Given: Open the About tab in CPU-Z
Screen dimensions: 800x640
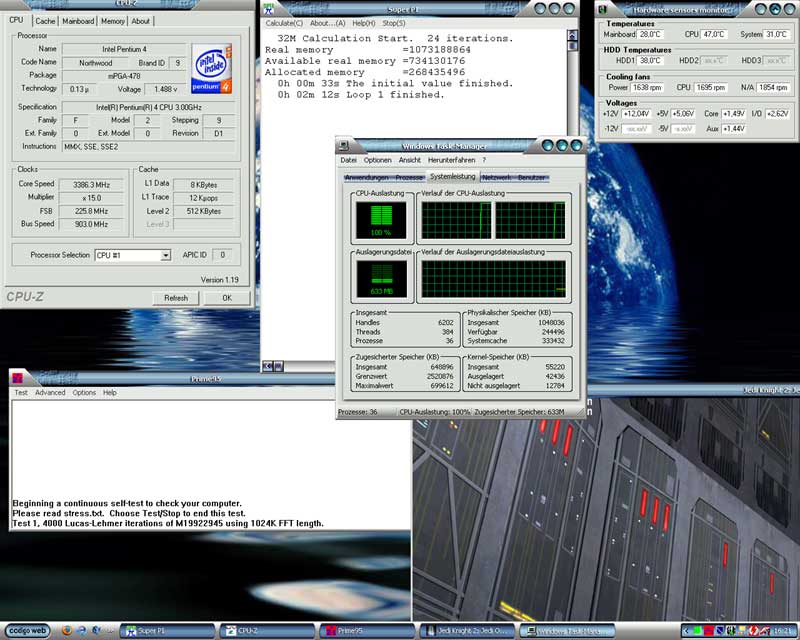Looking at the screenshot, I should (x=140, y=21).
